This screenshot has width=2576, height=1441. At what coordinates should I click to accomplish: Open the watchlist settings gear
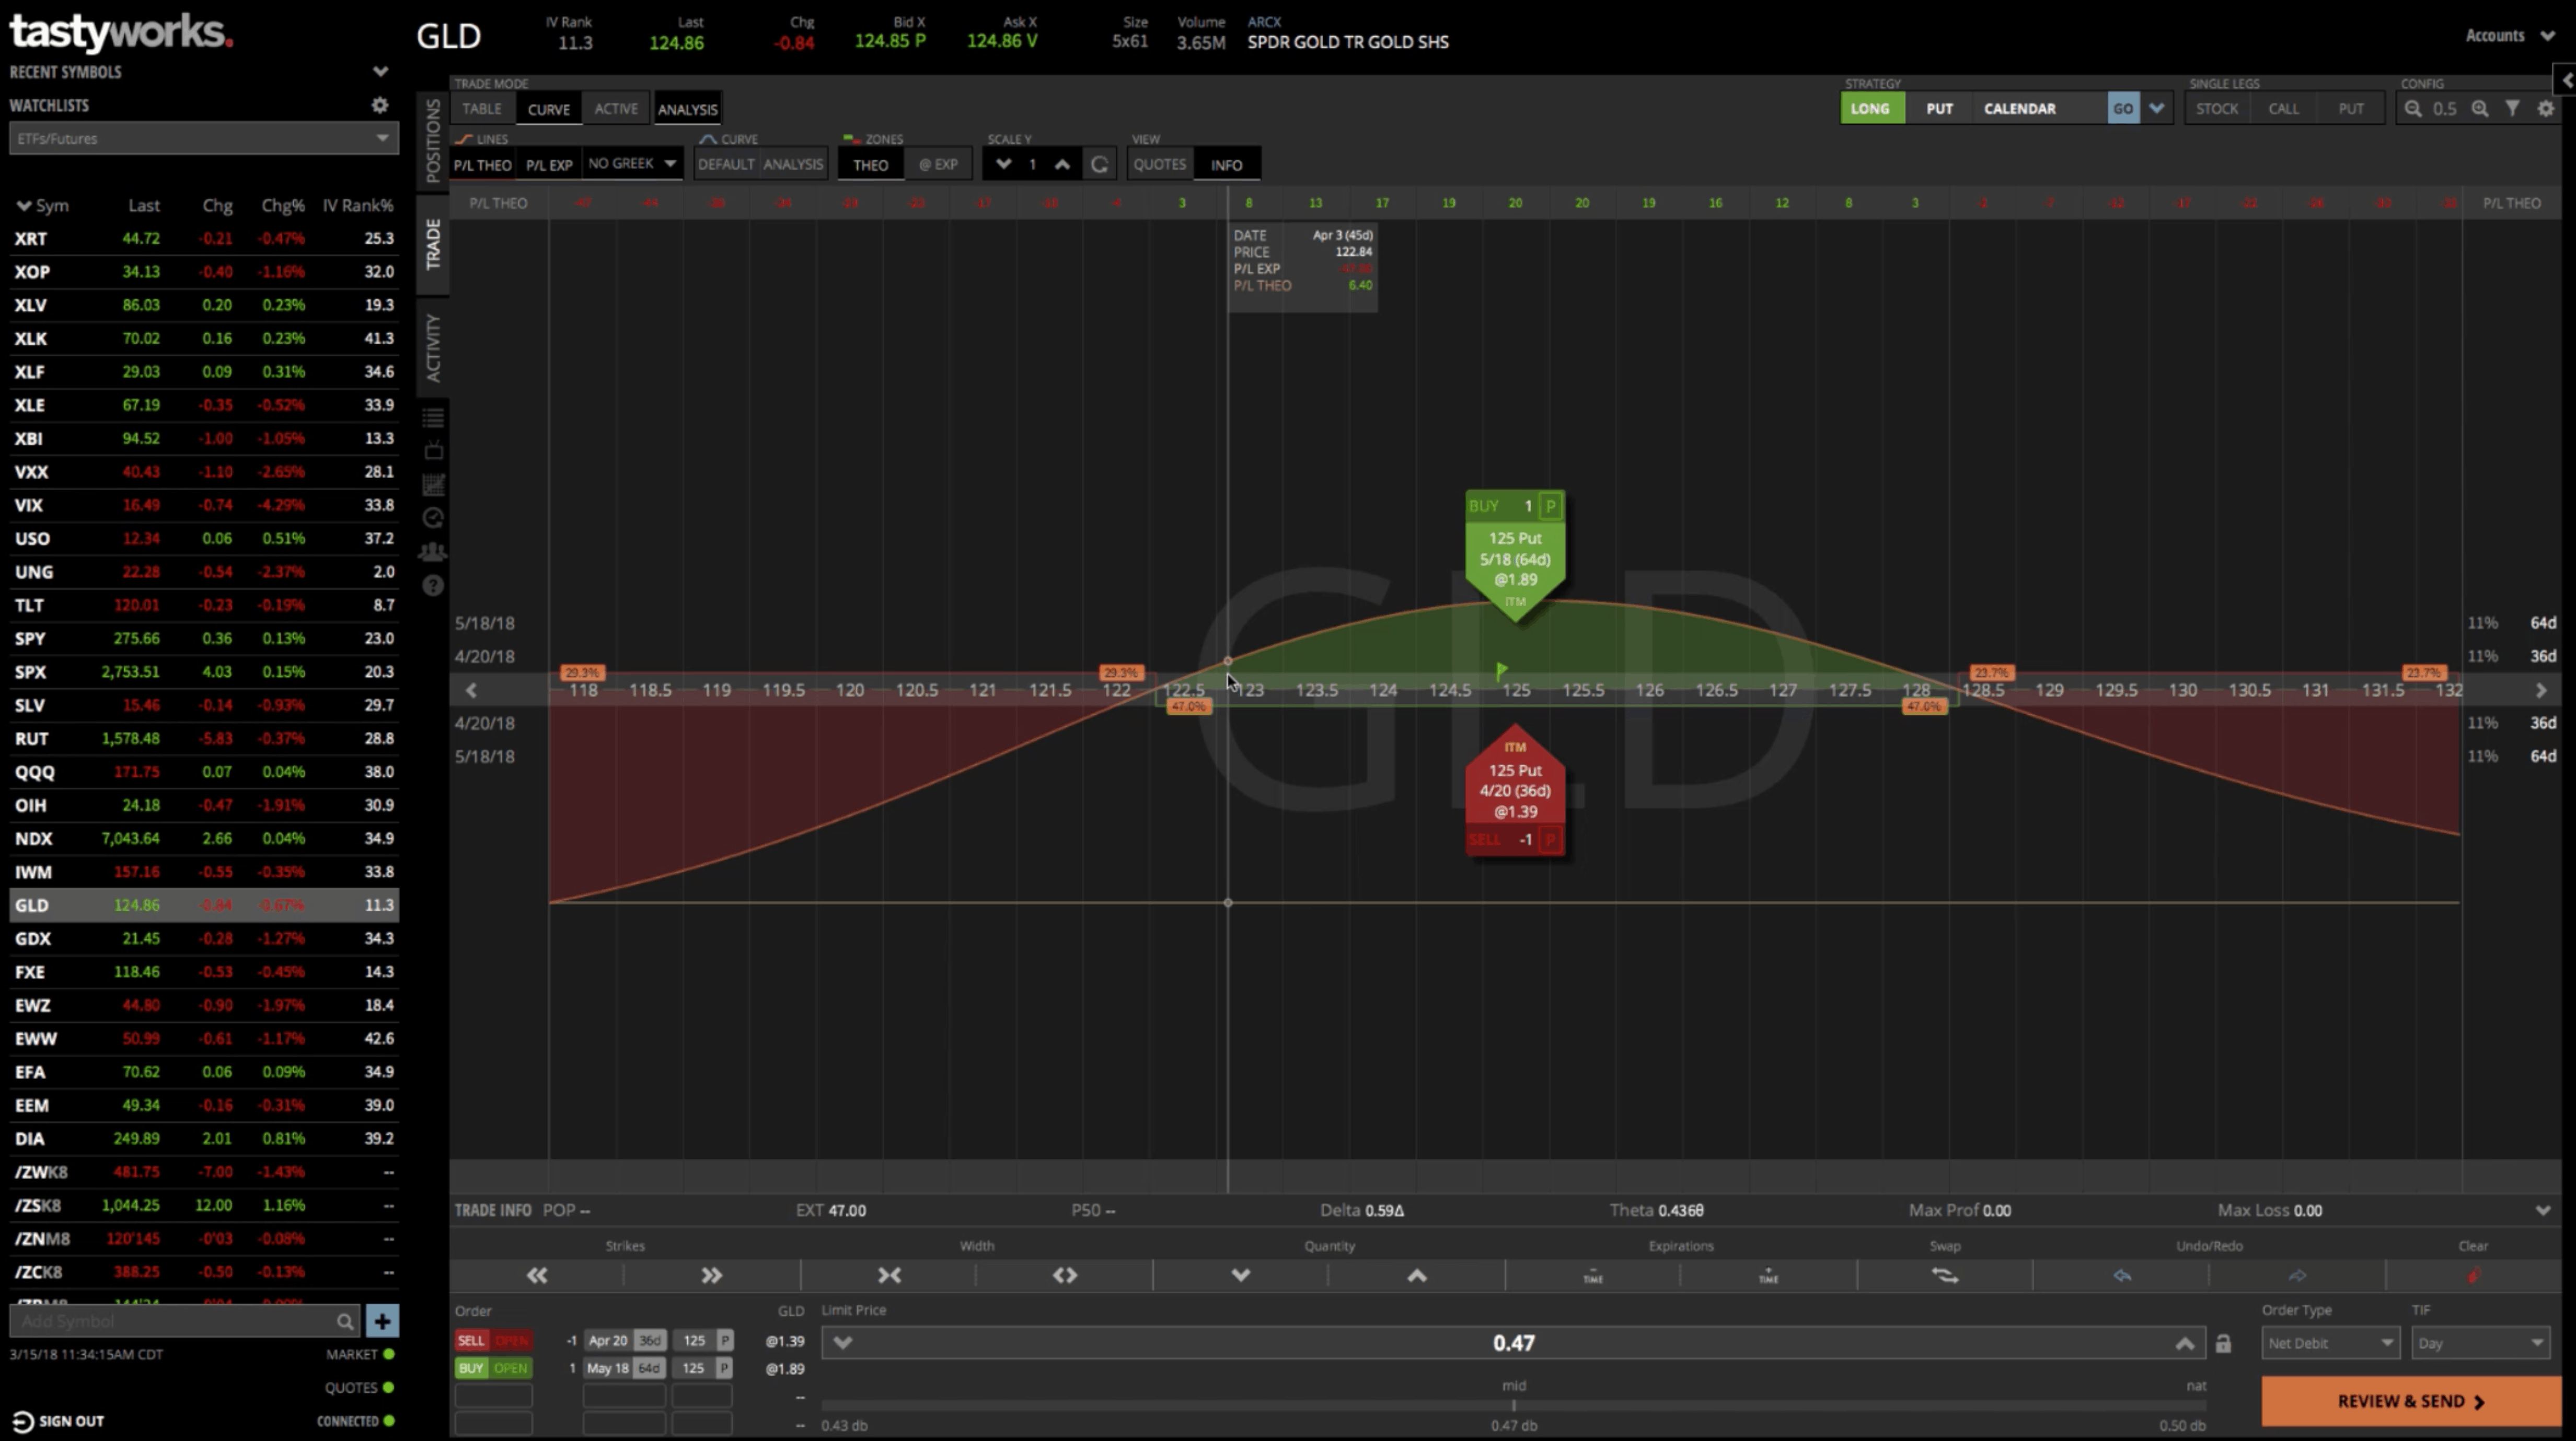[380, 105]
